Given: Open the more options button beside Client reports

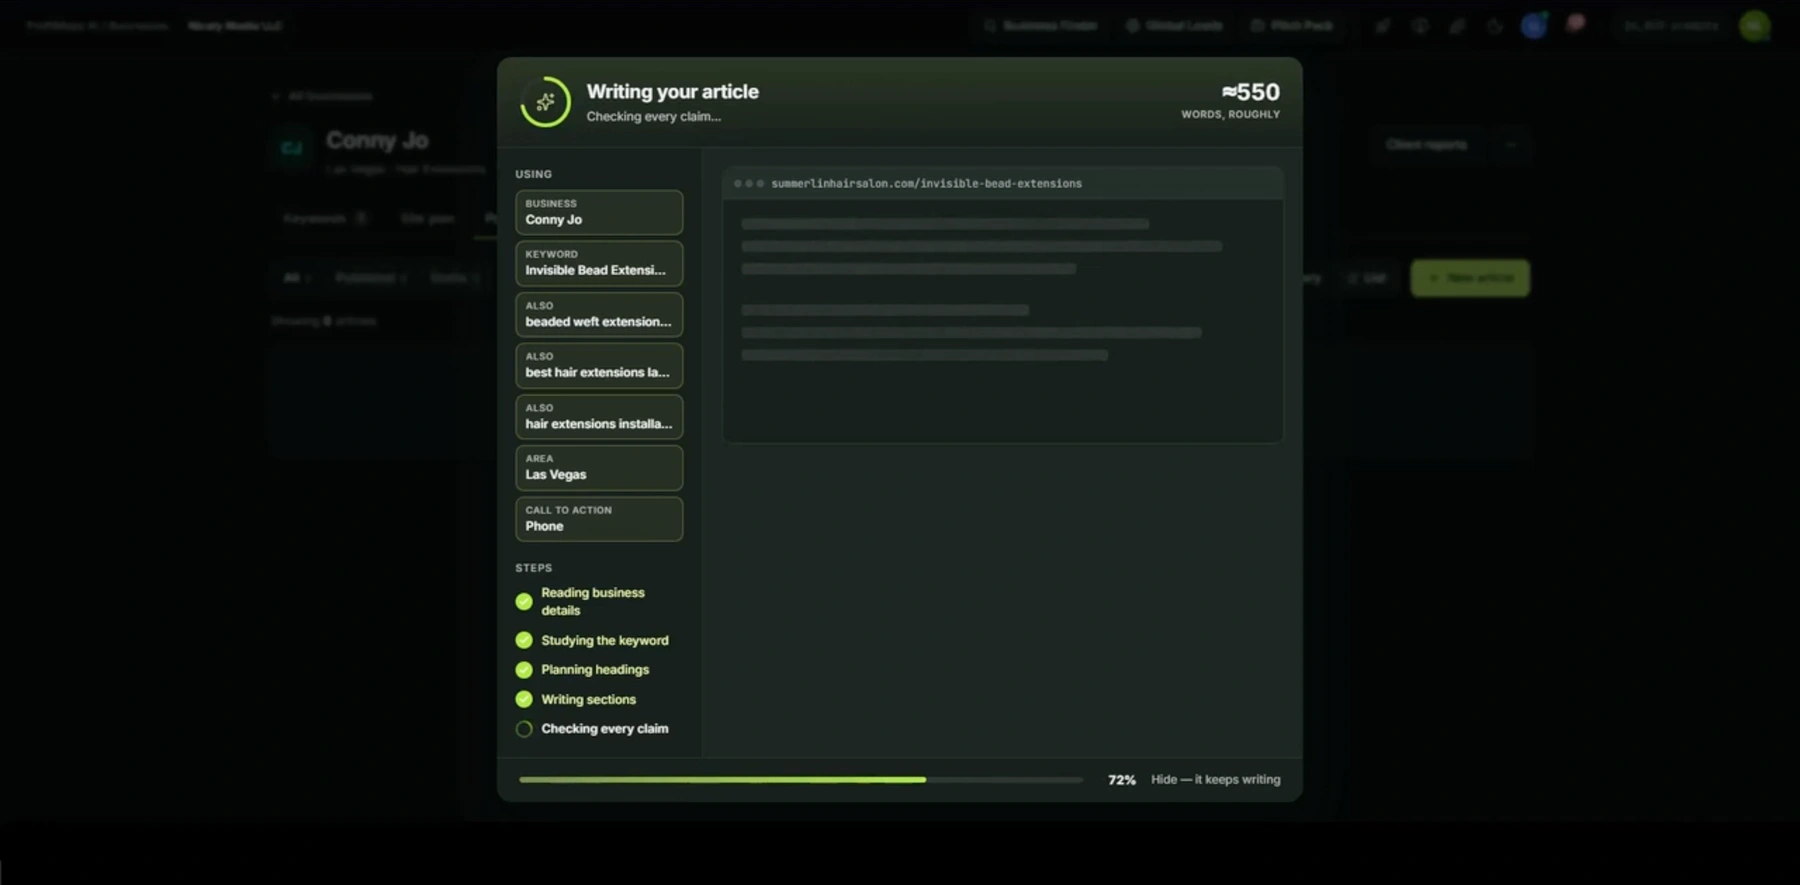Looking at the screenshot, I should click(x=1511, y=145).
